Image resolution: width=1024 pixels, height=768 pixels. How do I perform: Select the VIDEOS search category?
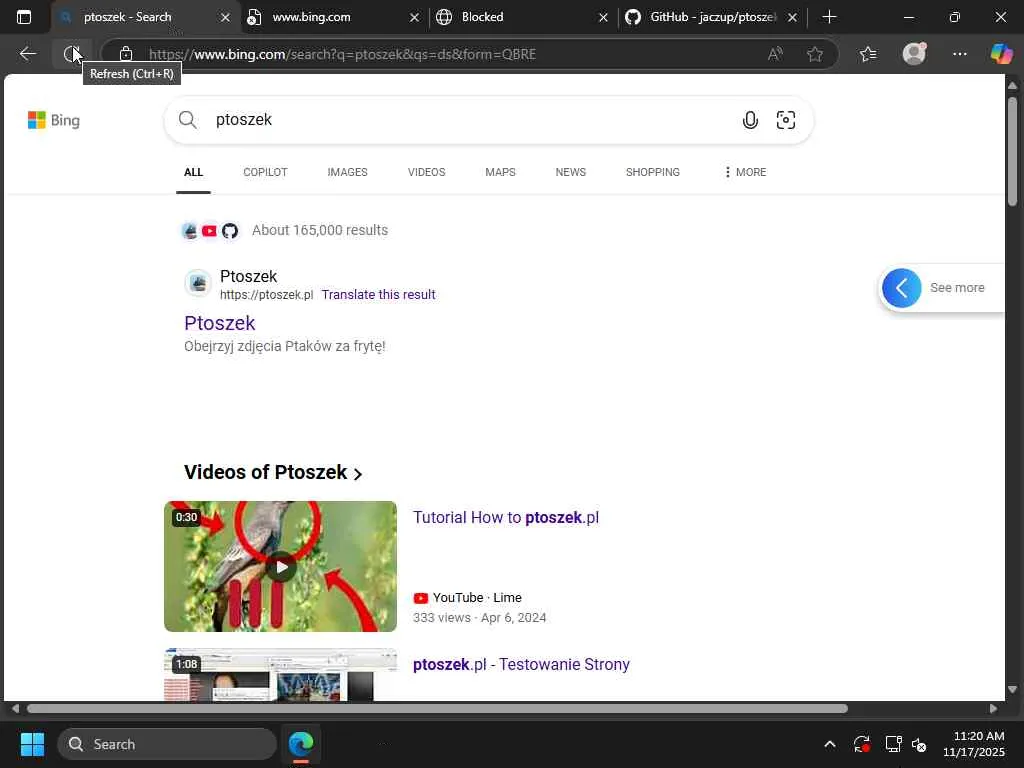click(426, 172)
